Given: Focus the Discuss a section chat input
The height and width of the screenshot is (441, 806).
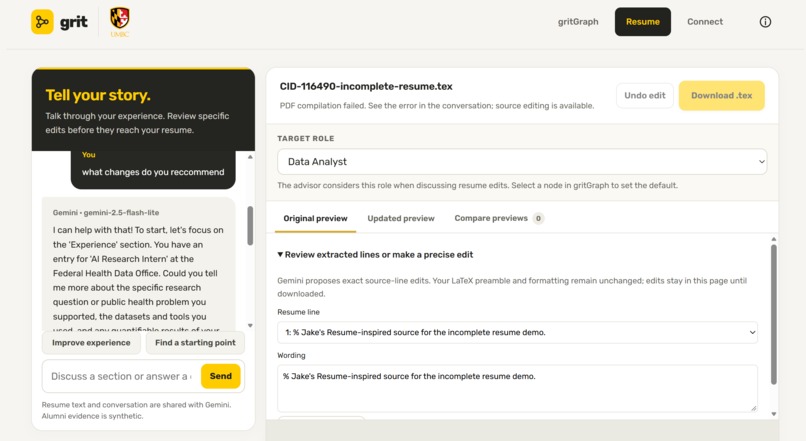Looking at the screenshot, I should pos(121,376).
